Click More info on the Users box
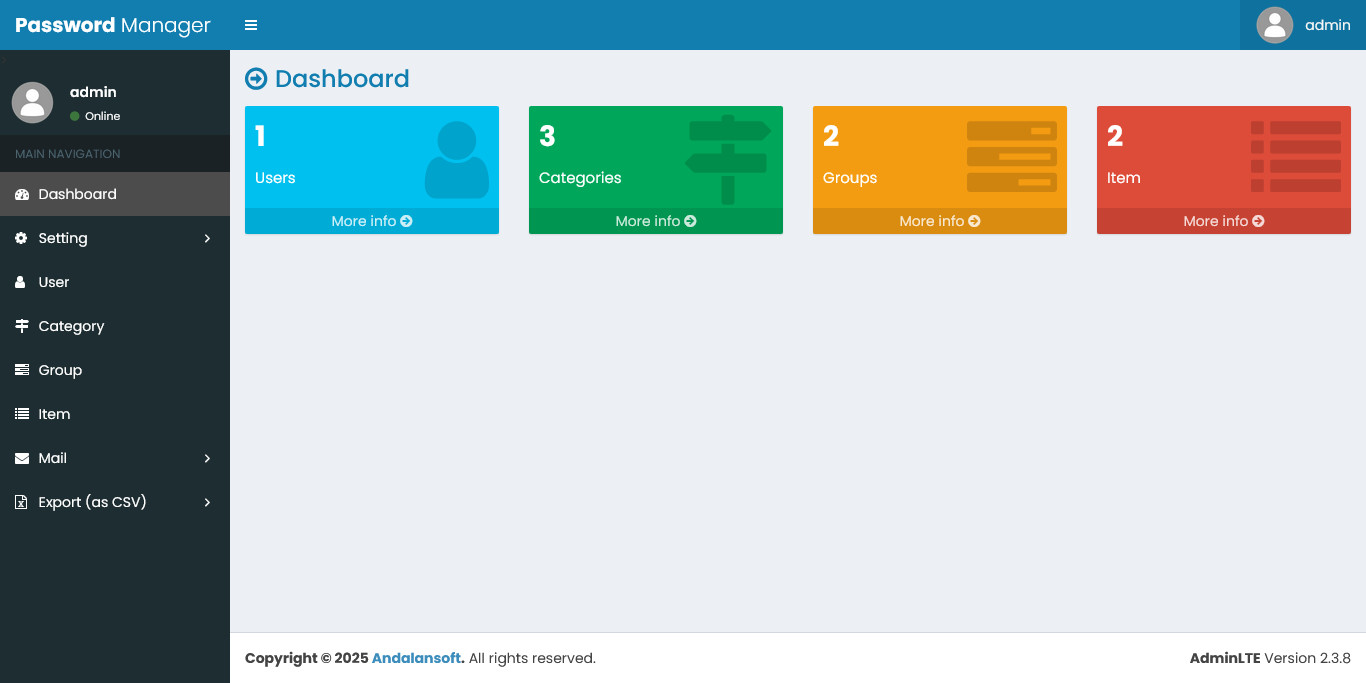This screenshot has width=1366, height=683. [371, 221]
